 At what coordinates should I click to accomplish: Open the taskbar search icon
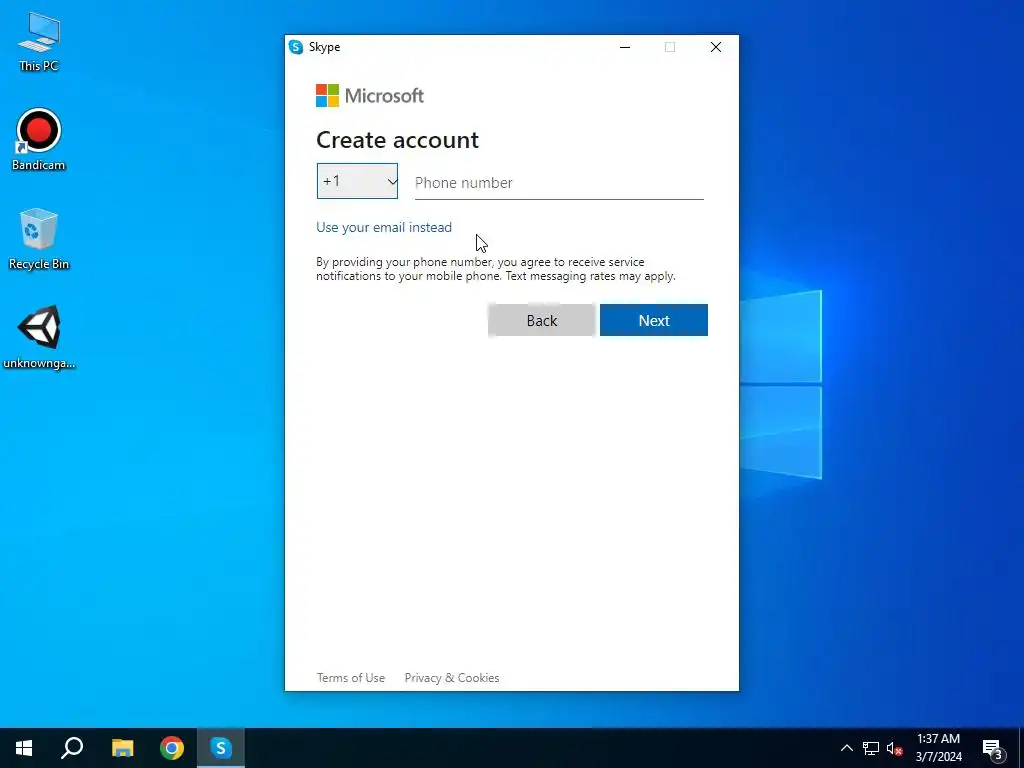coord(72,748)
